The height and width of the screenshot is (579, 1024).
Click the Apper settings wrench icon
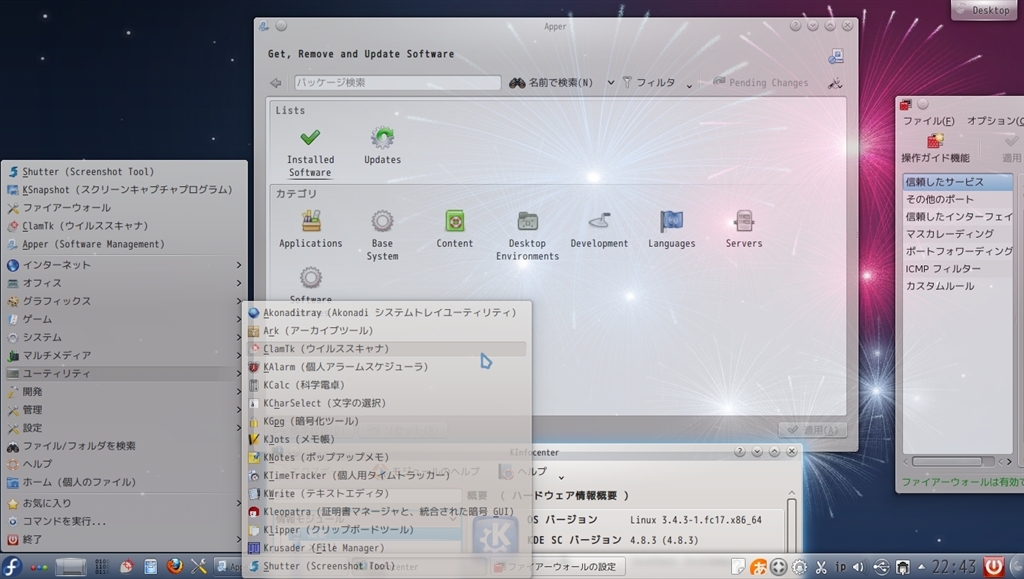click(x=835, y=83)
